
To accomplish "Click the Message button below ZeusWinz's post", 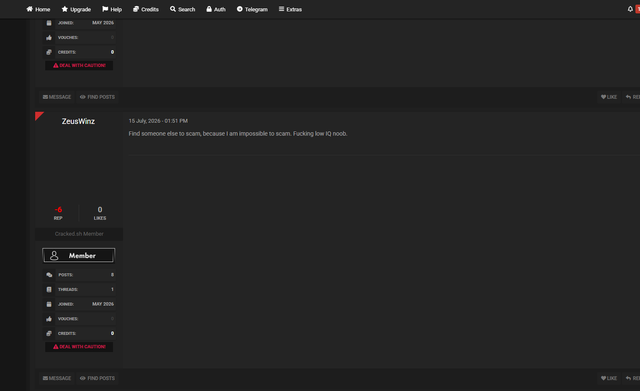I will tap(57, 378).
